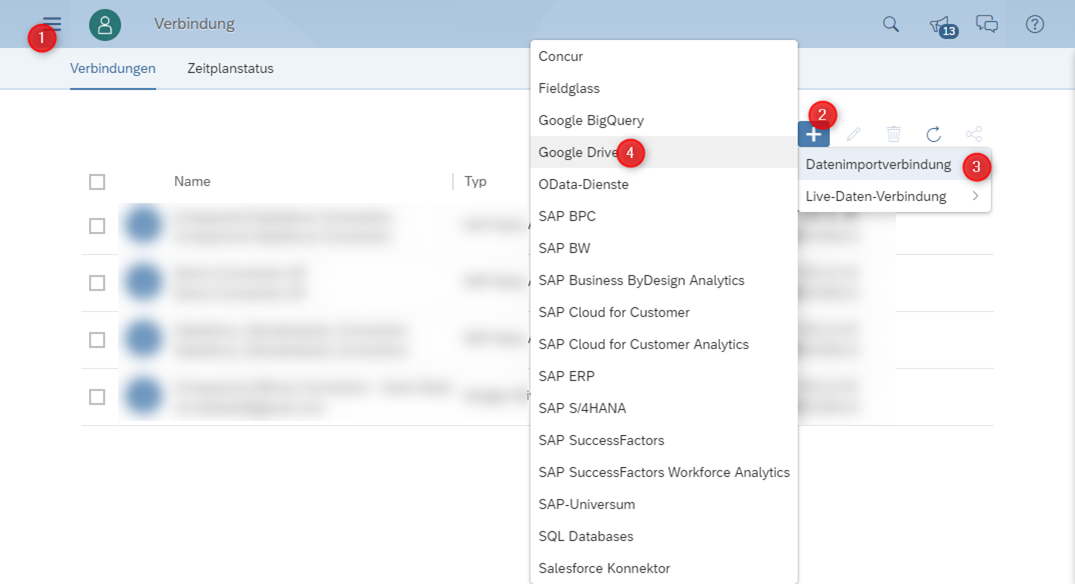Click the Name column header
Image resolution: width=1075 pixels, height=584 pixels.
click(x=192, y=182)
